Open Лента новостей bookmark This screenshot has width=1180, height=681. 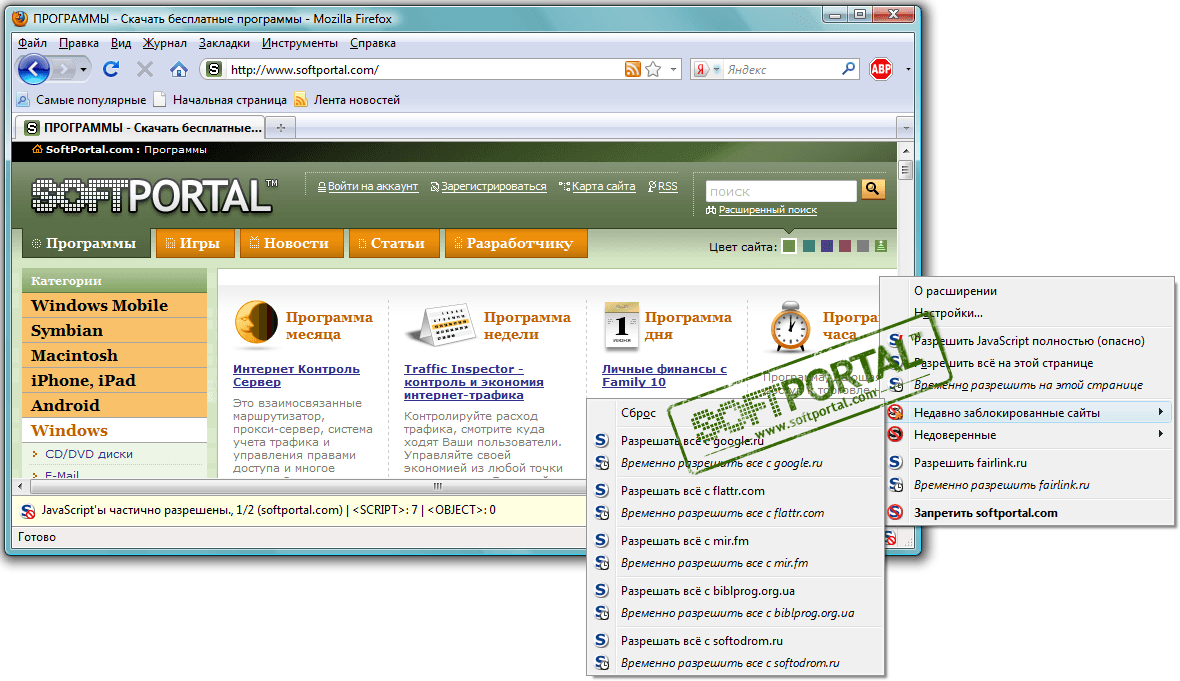347,99
